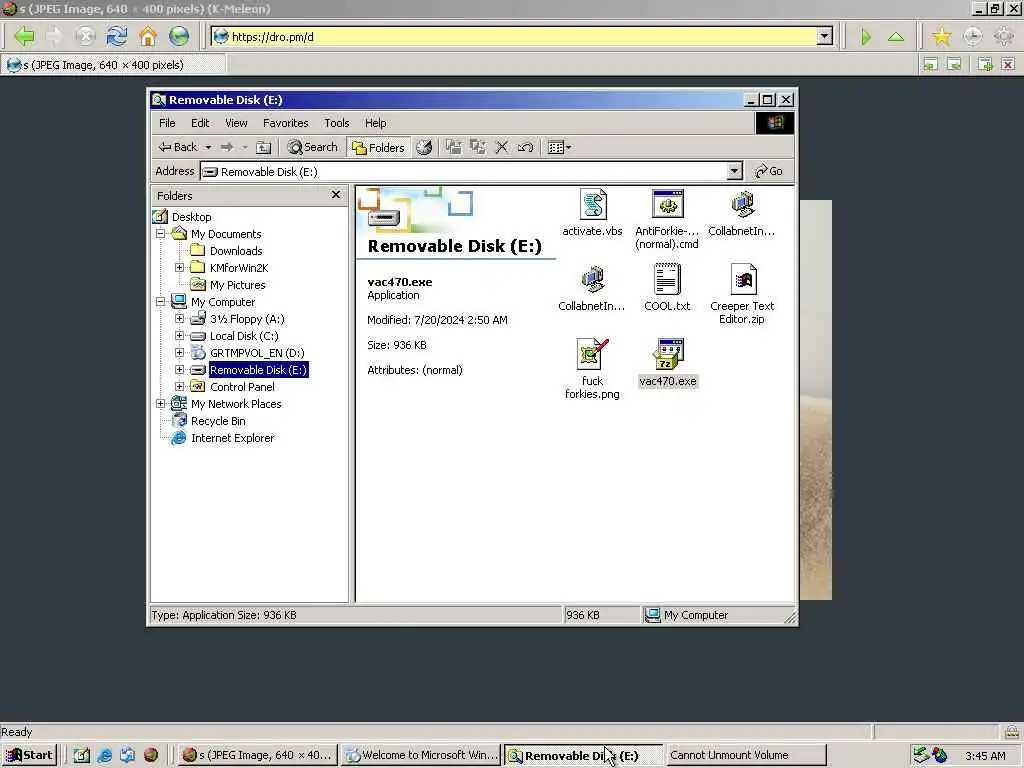
Task: Click the Start button
Action: point(30,755)
